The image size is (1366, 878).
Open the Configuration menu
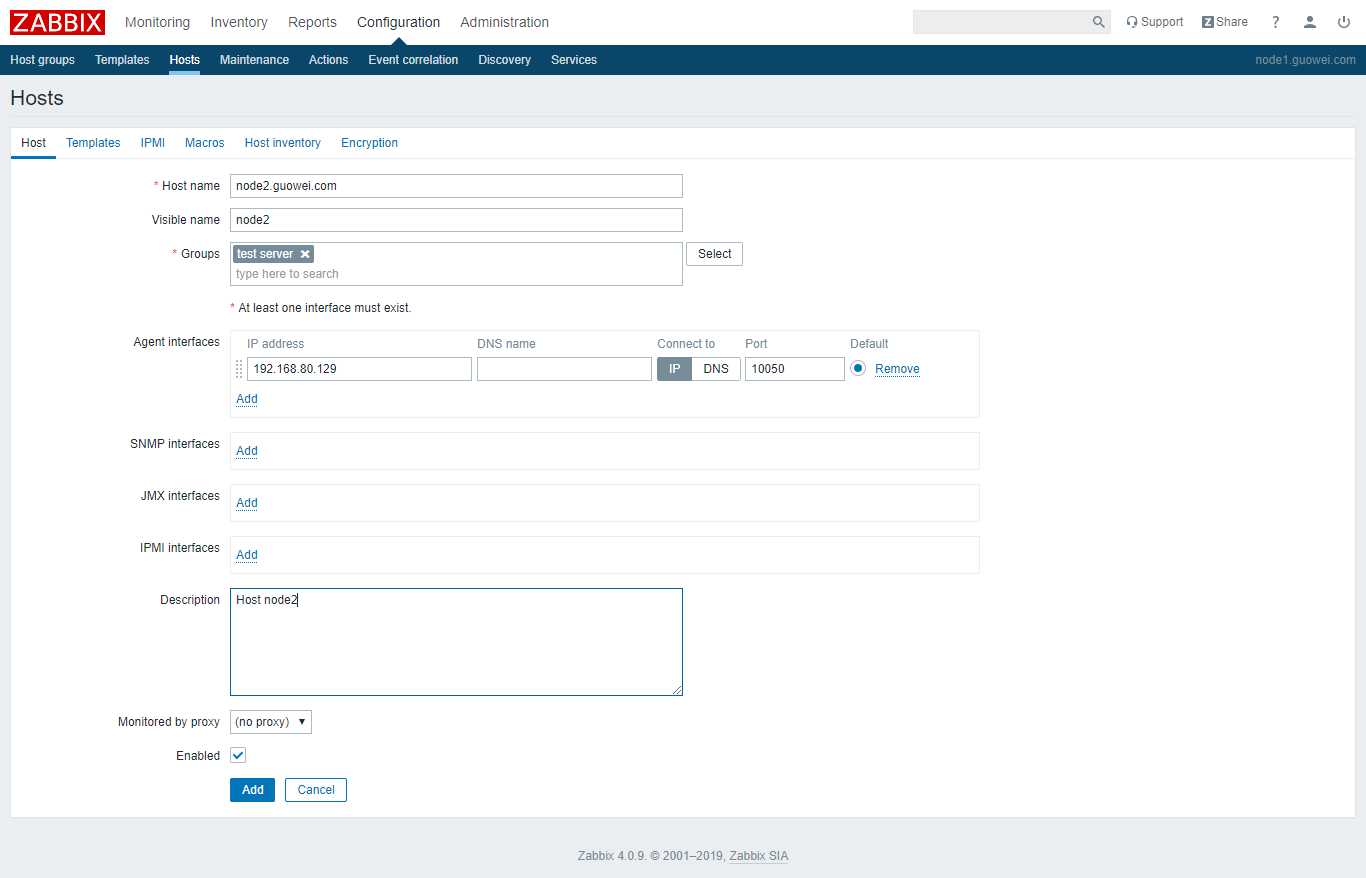398,22
